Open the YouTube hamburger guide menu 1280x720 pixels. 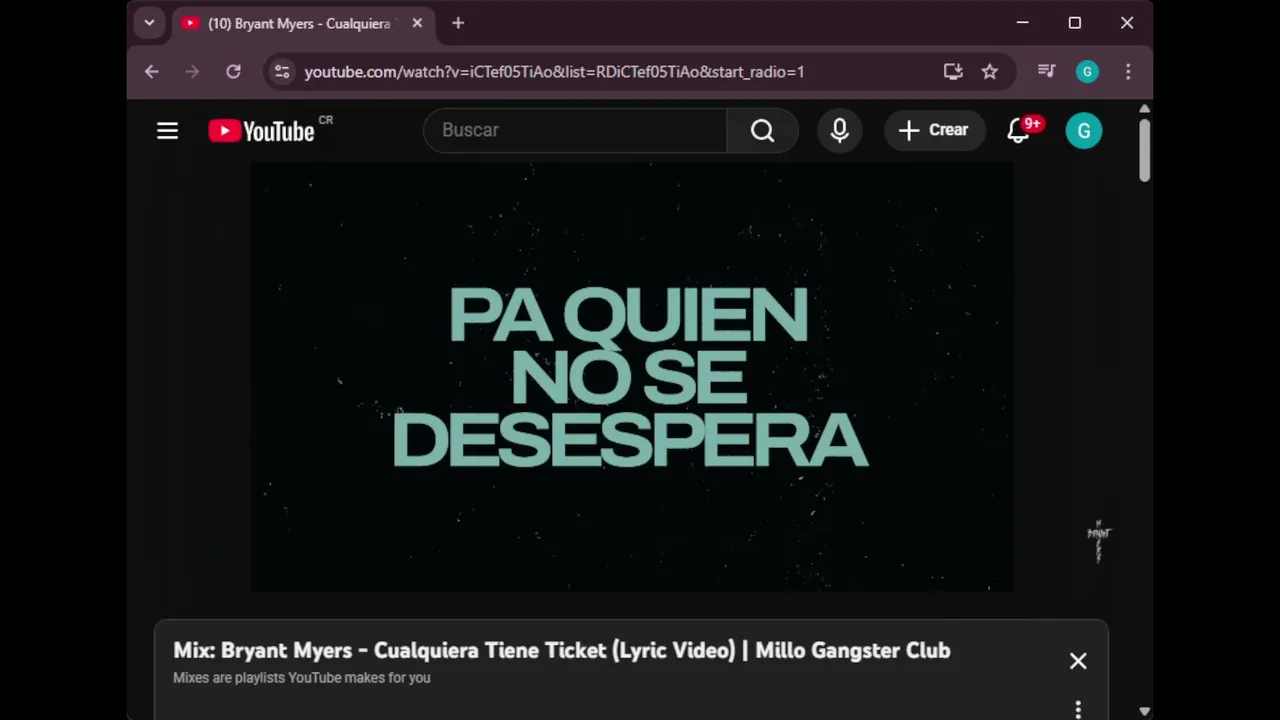(x=167, y=131)
